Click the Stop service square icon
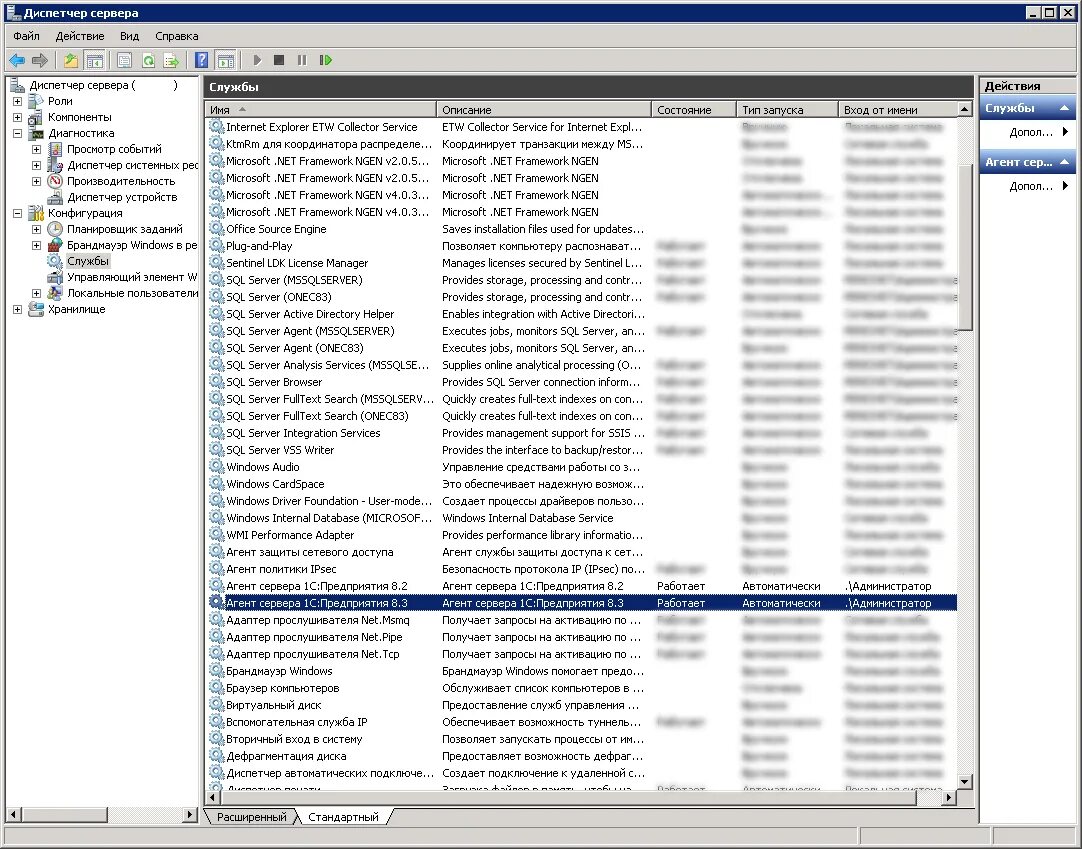The image size is (1082, 849). pos(279,61)
